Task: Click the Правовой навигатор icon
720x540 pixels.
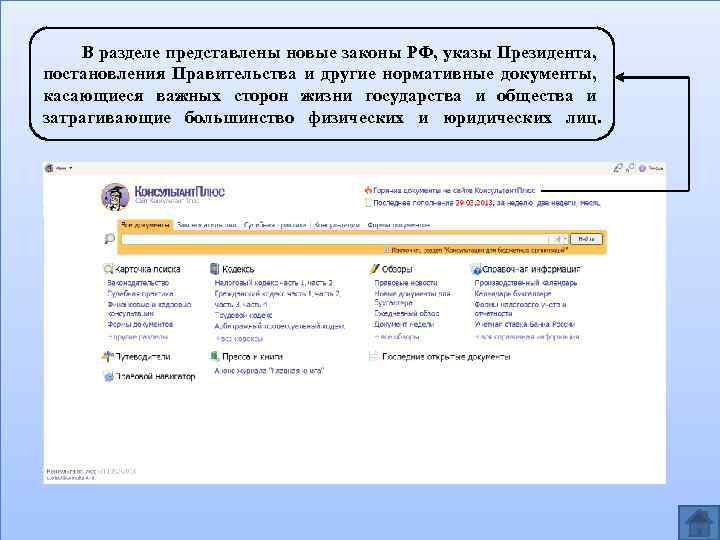Action: click(x=109, y=377)
